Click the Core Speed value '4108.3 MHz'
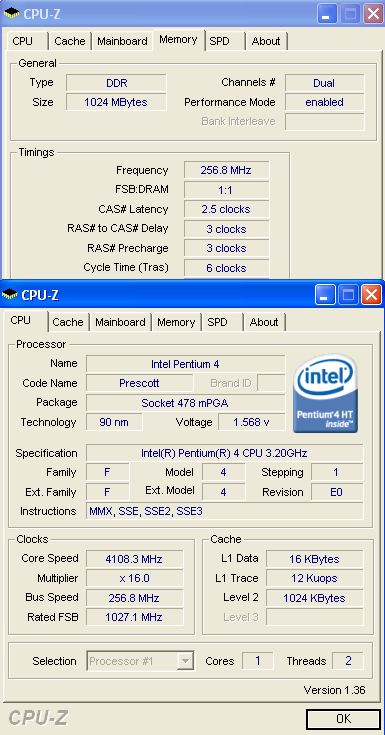This screenshot has width=385, height=735. [135, 559]
